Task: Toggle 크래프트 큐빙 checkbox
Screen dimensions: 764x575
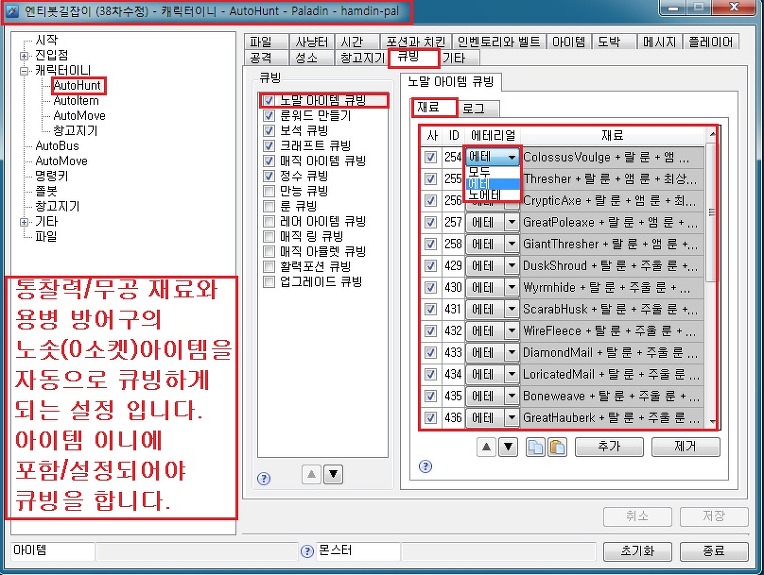Action: tap(268, 146)
